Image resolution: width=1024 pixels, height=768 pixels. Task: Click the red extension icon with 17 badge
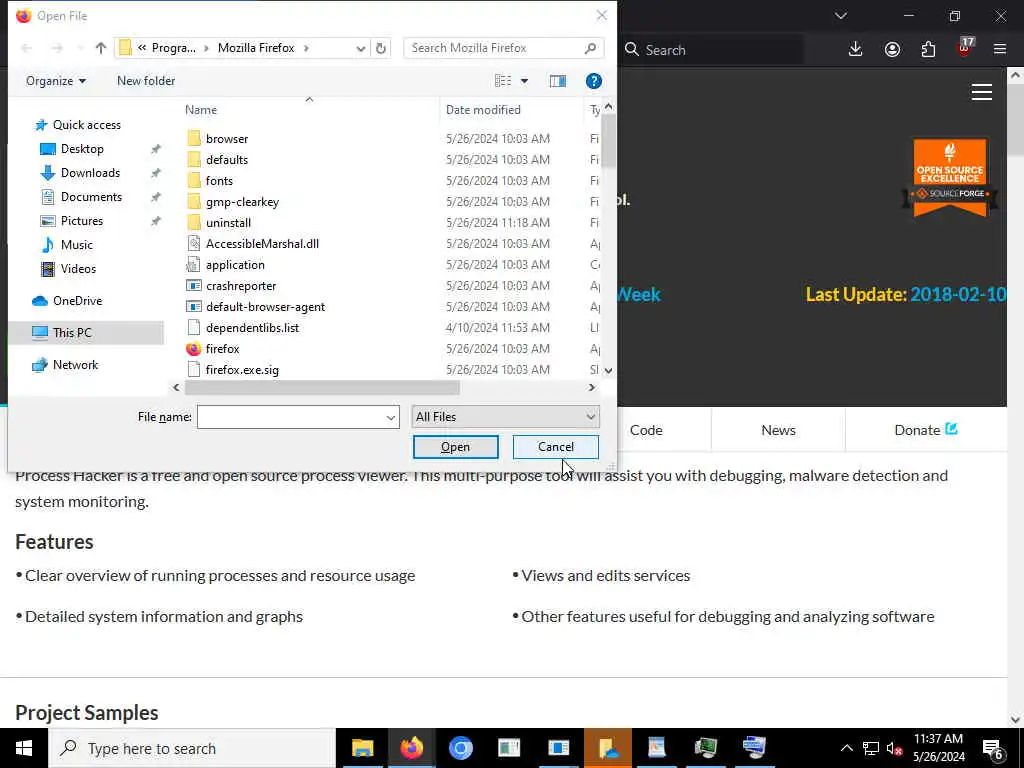click(965, 48)
